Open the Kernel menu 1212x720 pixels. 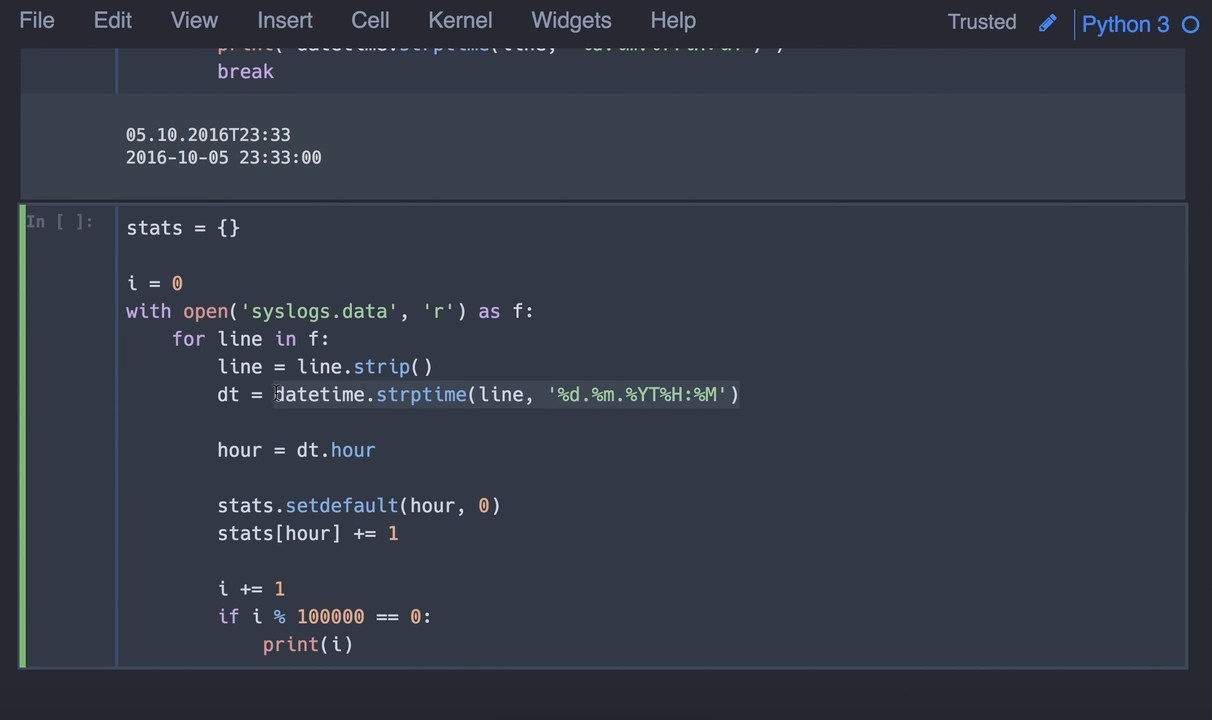pyautogui.click(x=460, y=20)
